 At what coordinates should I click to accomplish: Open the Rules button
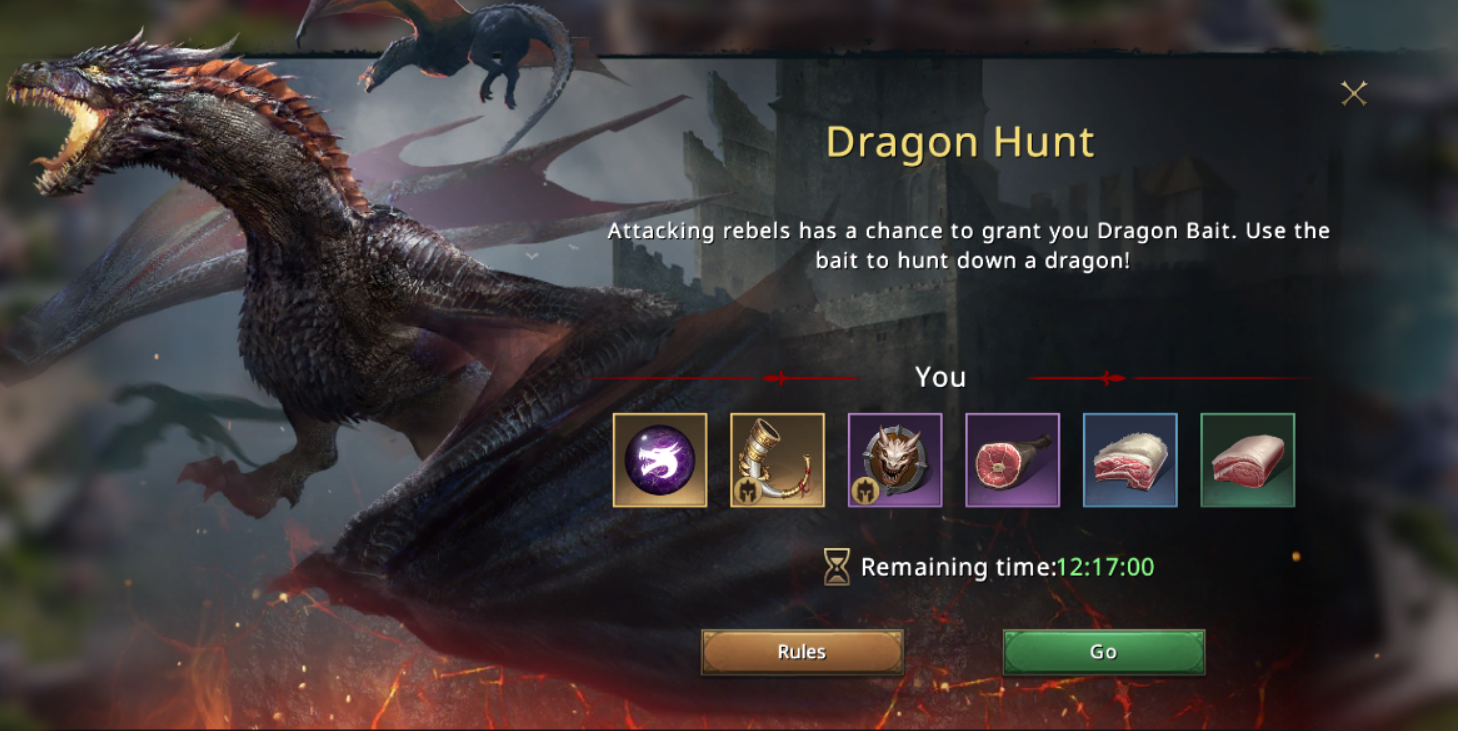(803, 652)
